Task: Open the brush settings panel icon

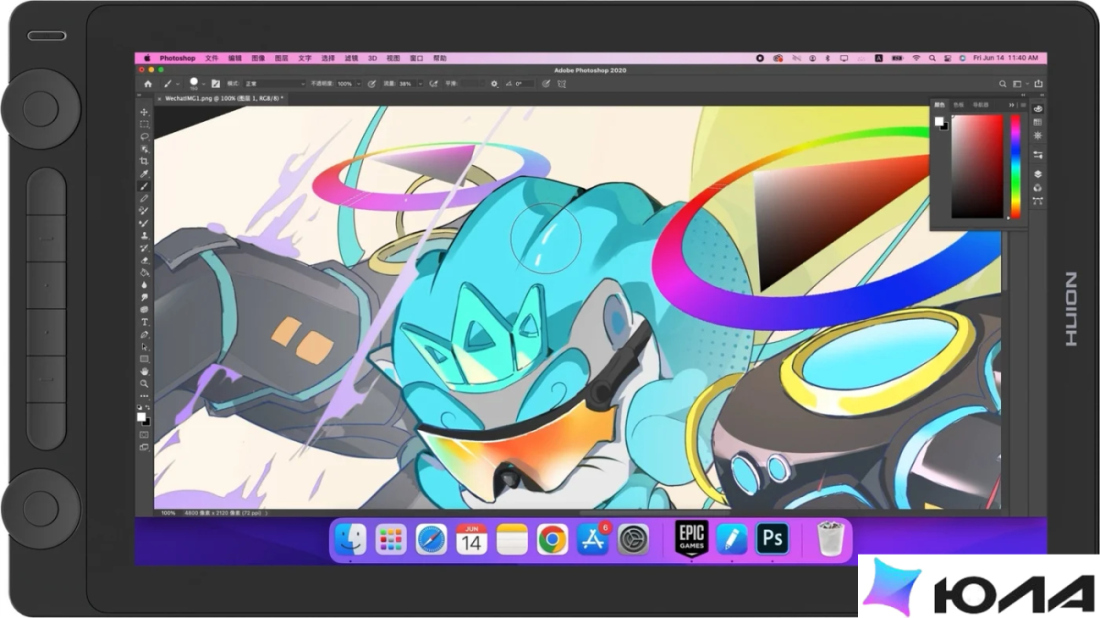Action: (215, 83)
